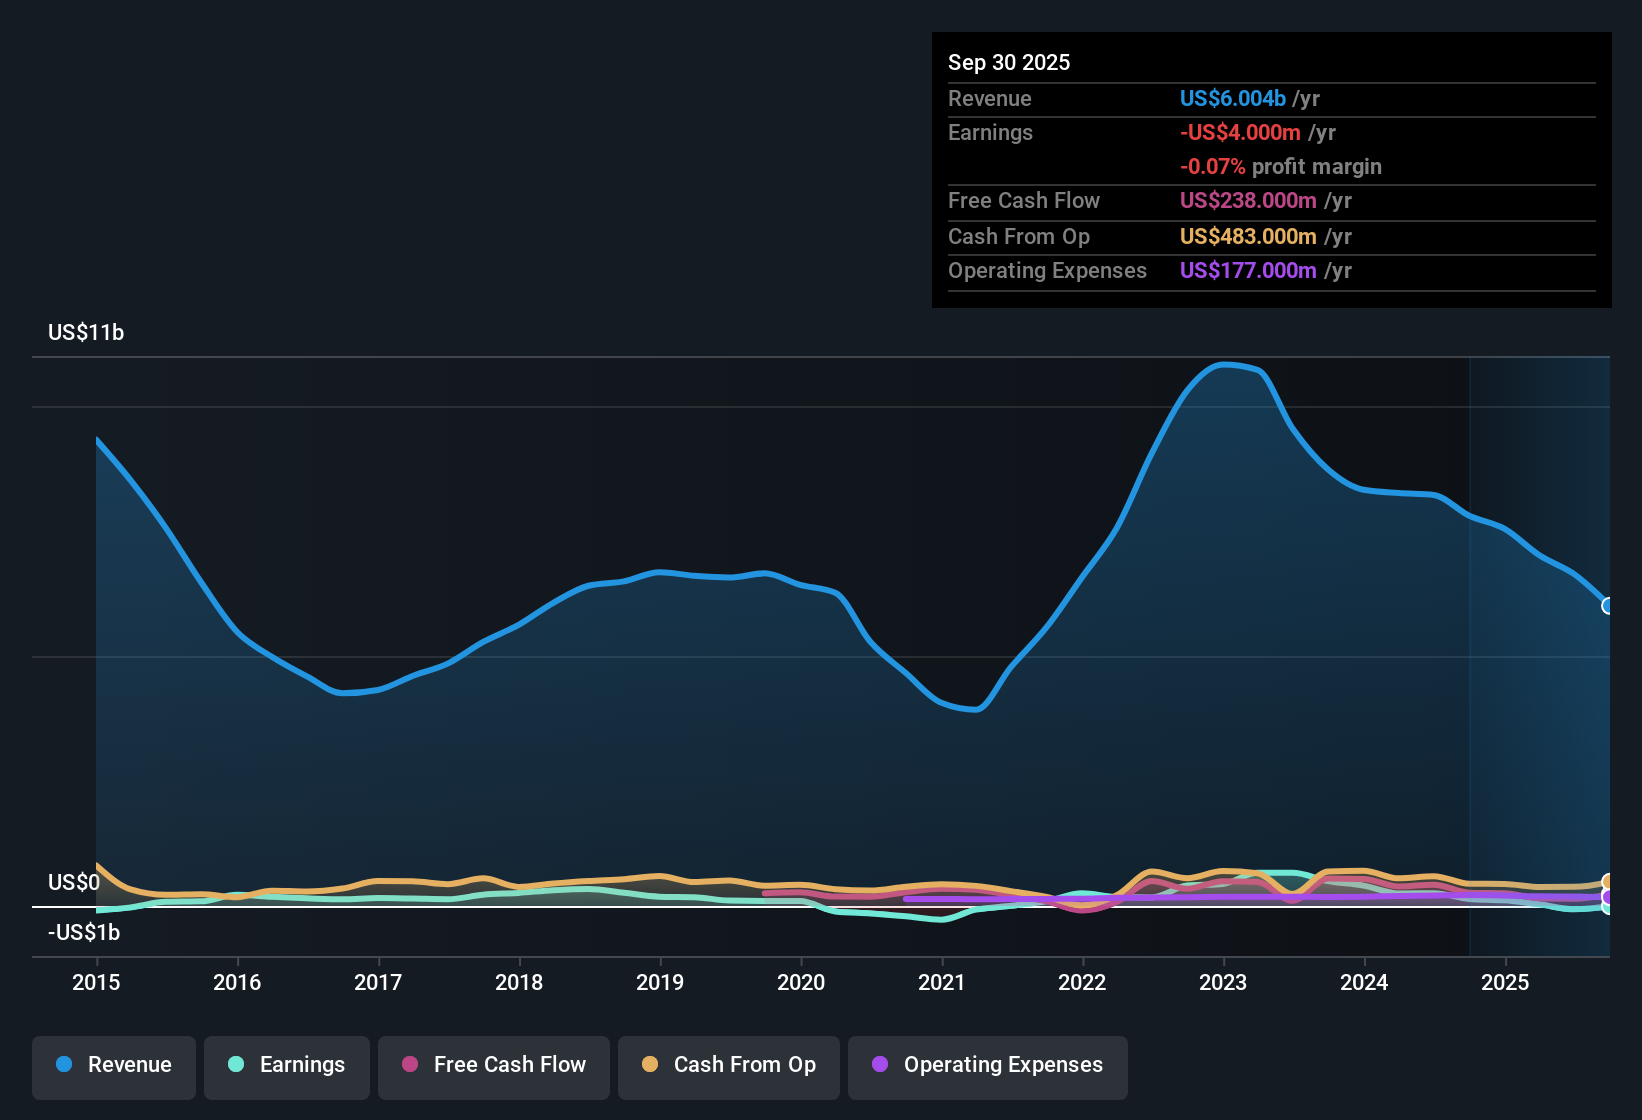Click the blue Revenue area fill of the chart
The image size is (1642, 1120).
click(x=700, y=750)
